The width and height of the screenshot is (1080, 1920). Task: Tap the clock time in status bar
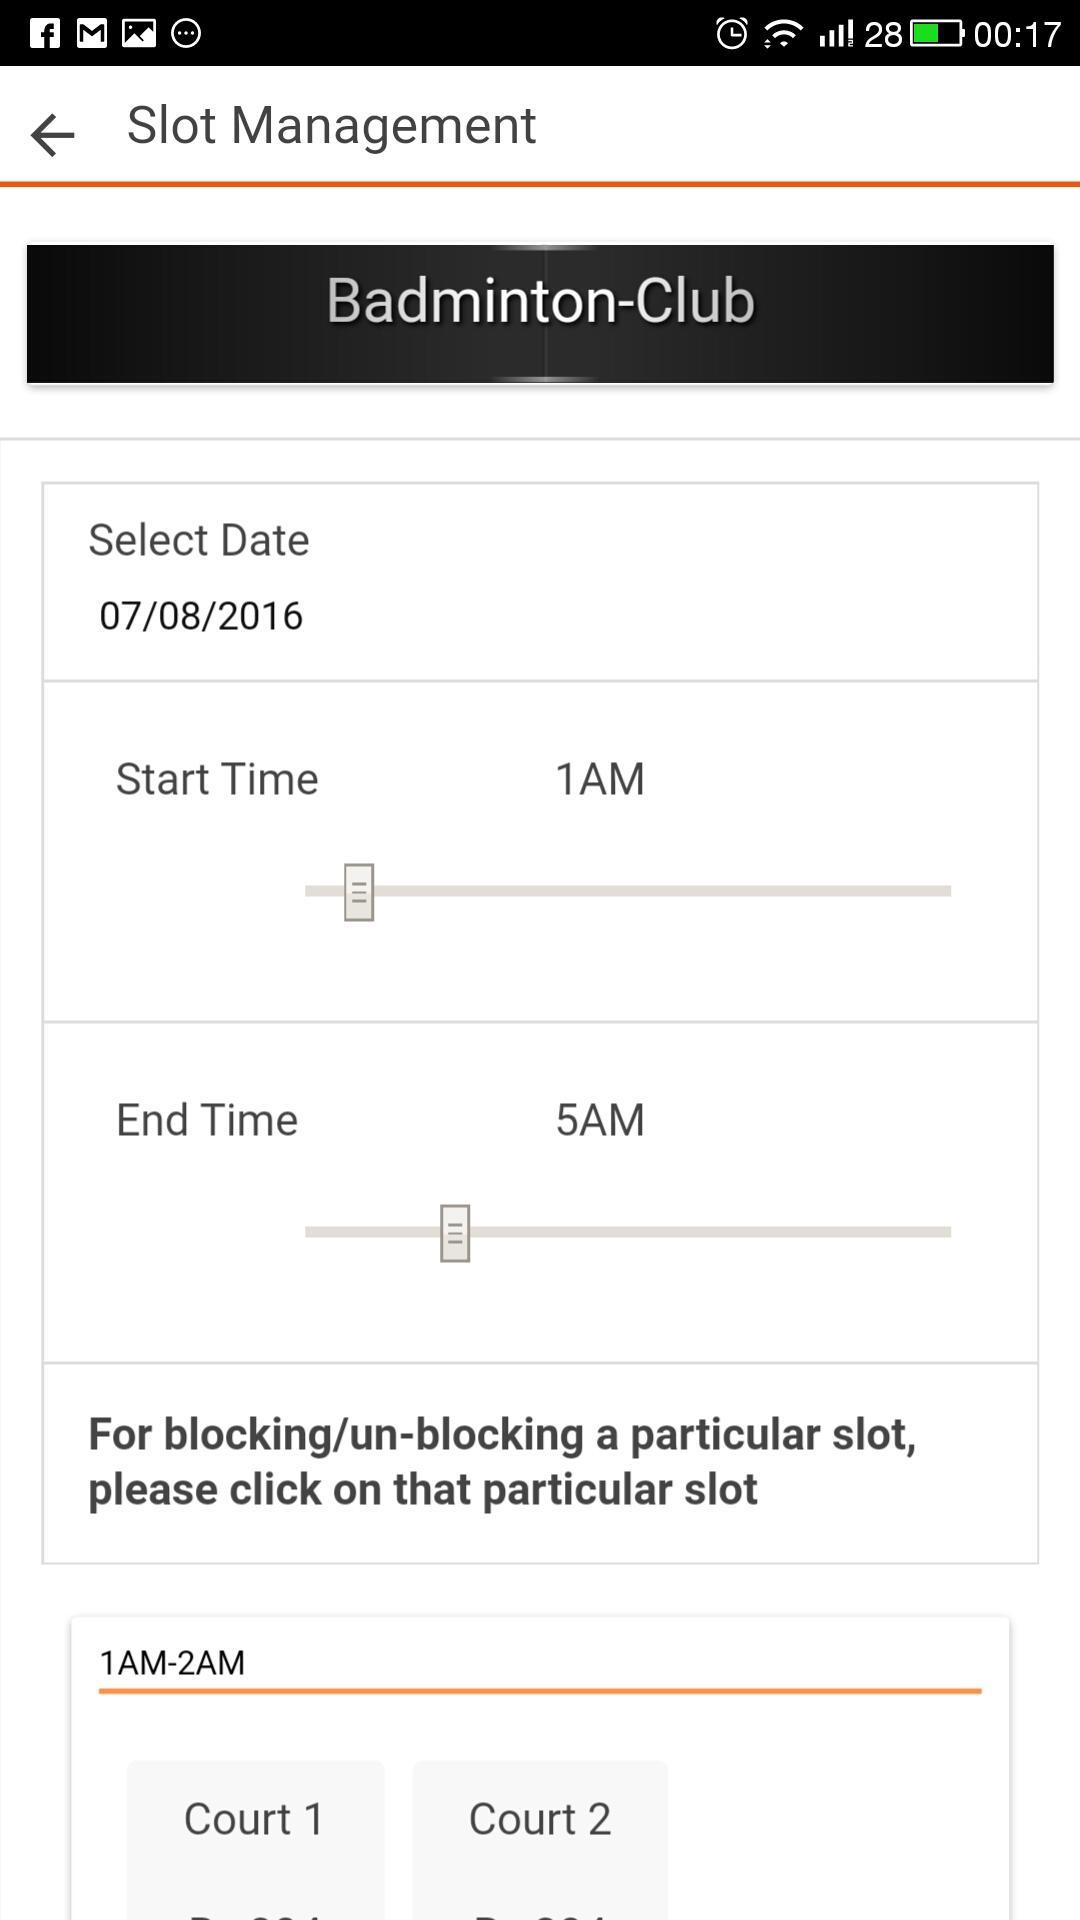(1017, 35)
